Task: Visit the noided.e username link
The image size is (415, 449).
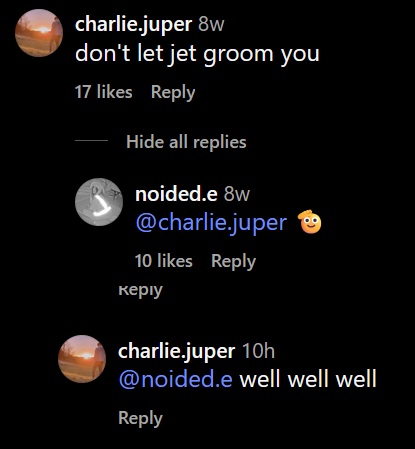Action: [x=176, y=194]
